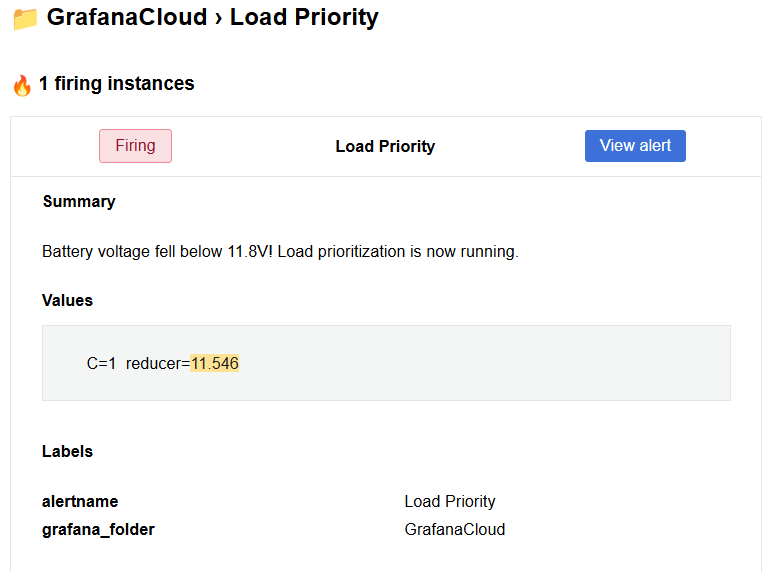Click the fire icon next to firing instances
The height and width of the screenshot is (572, 768).
click(22, 85)
